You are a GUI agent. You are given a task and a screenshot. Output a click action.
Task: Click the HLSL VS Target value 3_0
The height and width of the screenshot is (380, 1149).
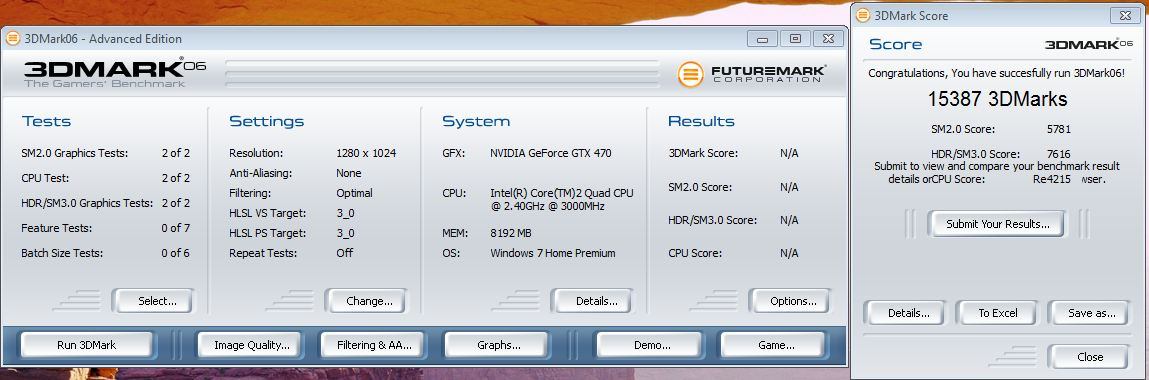point(345,213)
